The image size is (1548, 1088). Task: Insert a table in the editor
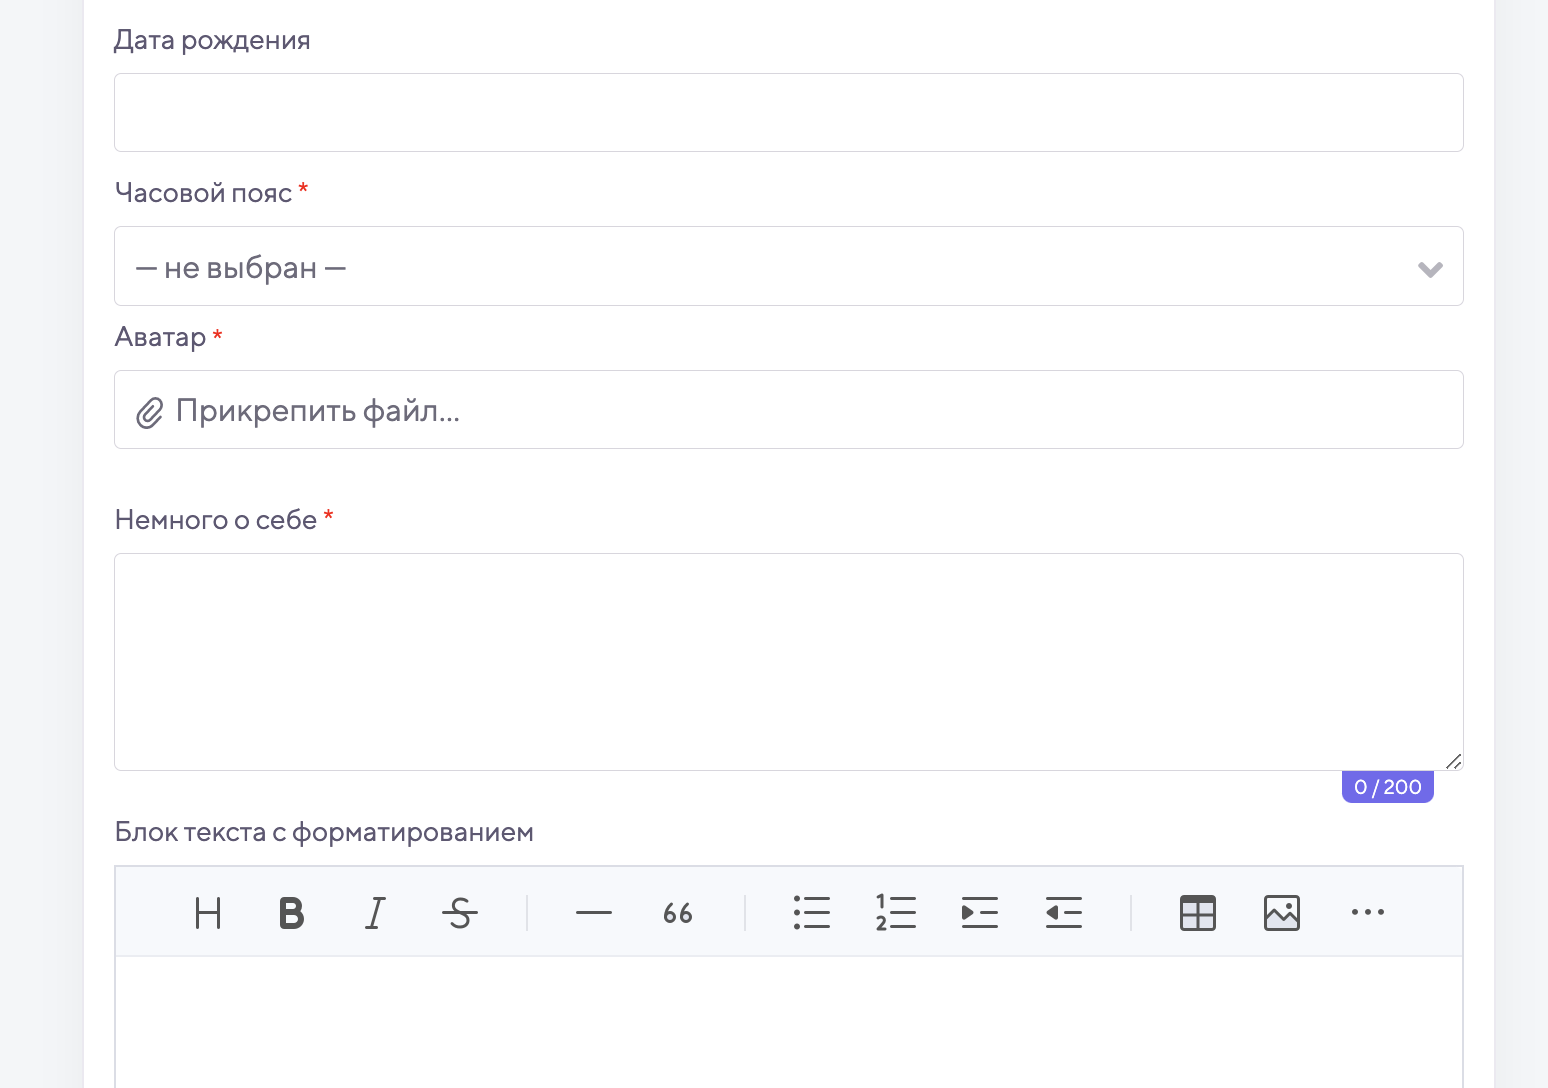pos(1198,913)
